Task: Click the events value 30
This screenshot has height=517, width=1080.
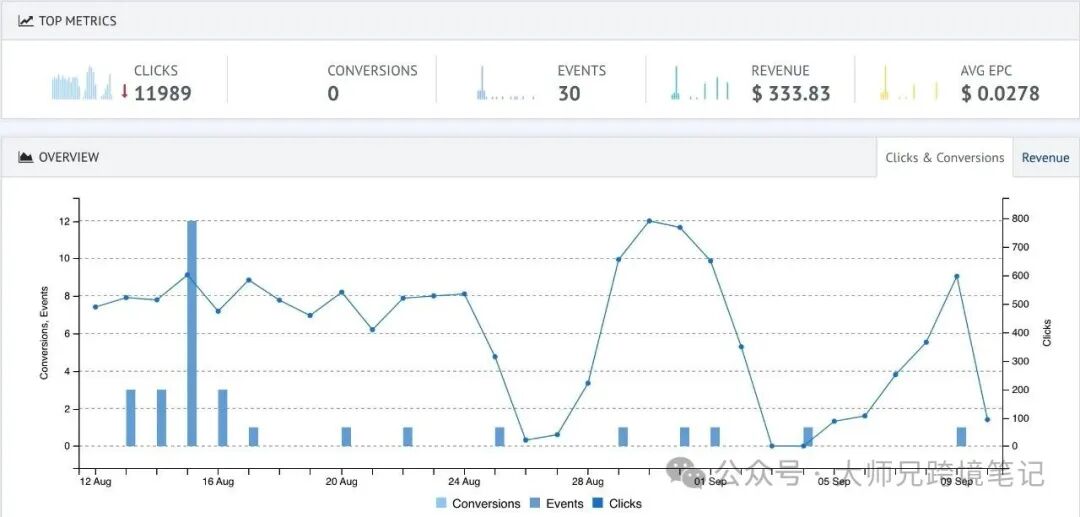Action: click(570, 94)
